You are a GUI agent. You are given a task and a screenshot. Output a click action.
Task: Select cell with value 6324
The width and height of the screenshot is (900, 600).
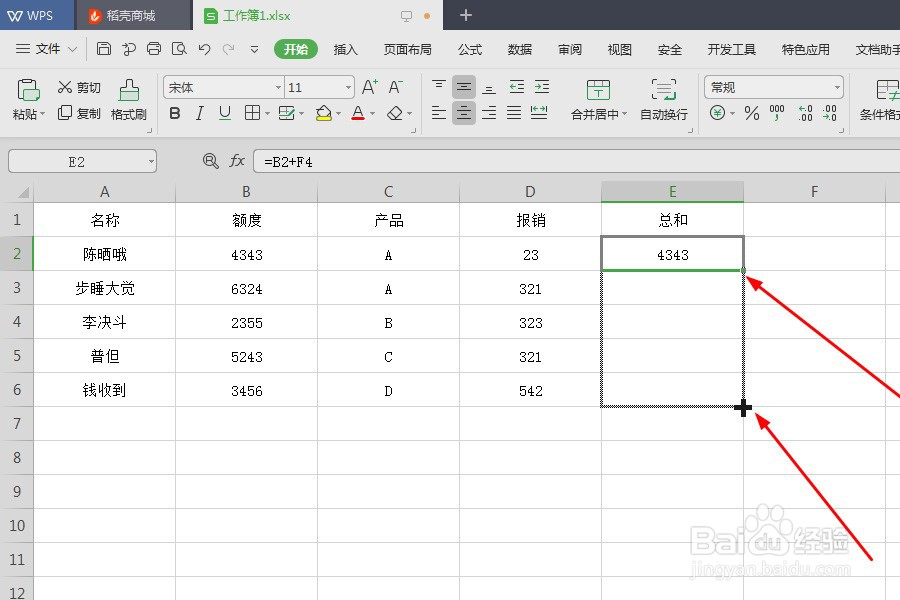pyautogui.click(x=246, y=288)
